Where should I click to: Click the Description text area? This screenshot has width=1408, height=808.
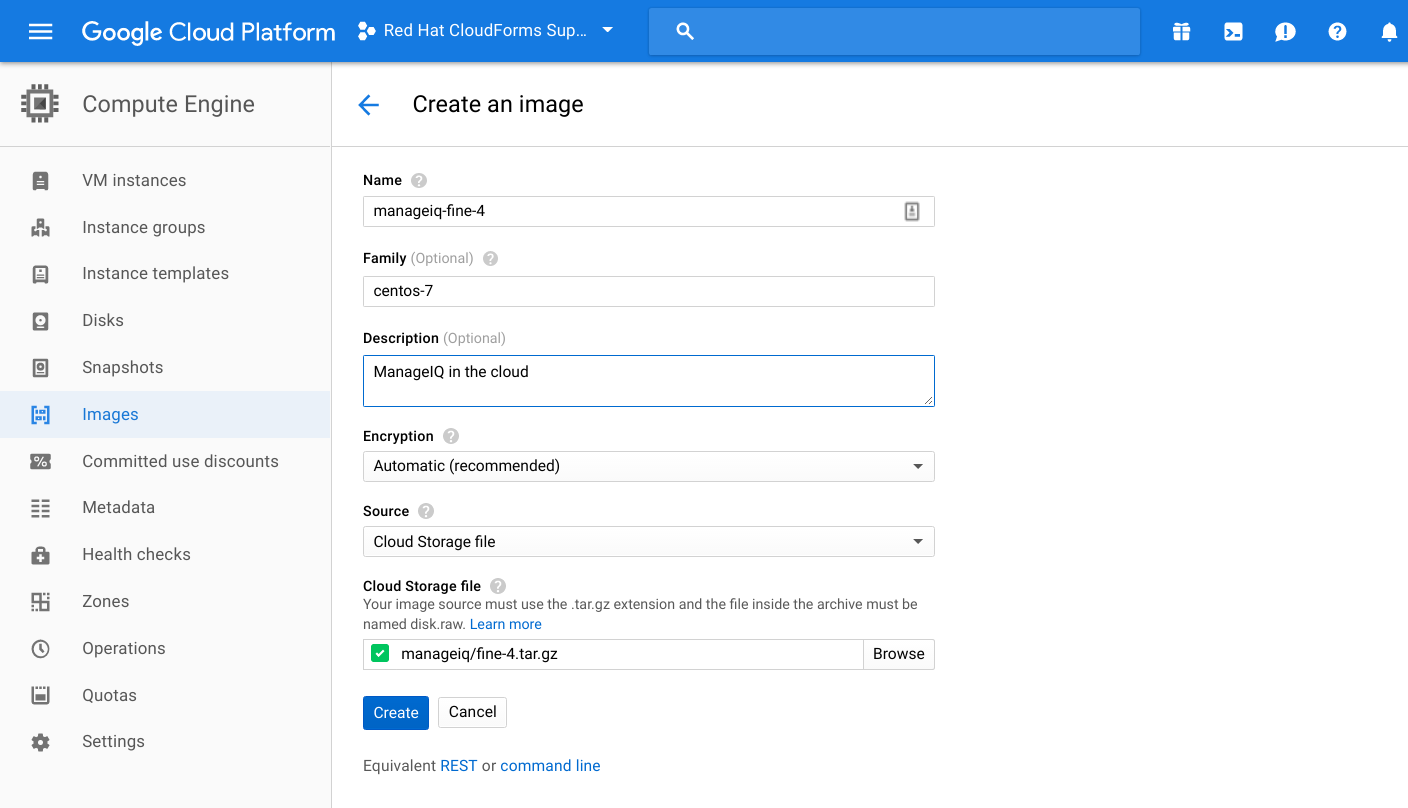(648, 381)
